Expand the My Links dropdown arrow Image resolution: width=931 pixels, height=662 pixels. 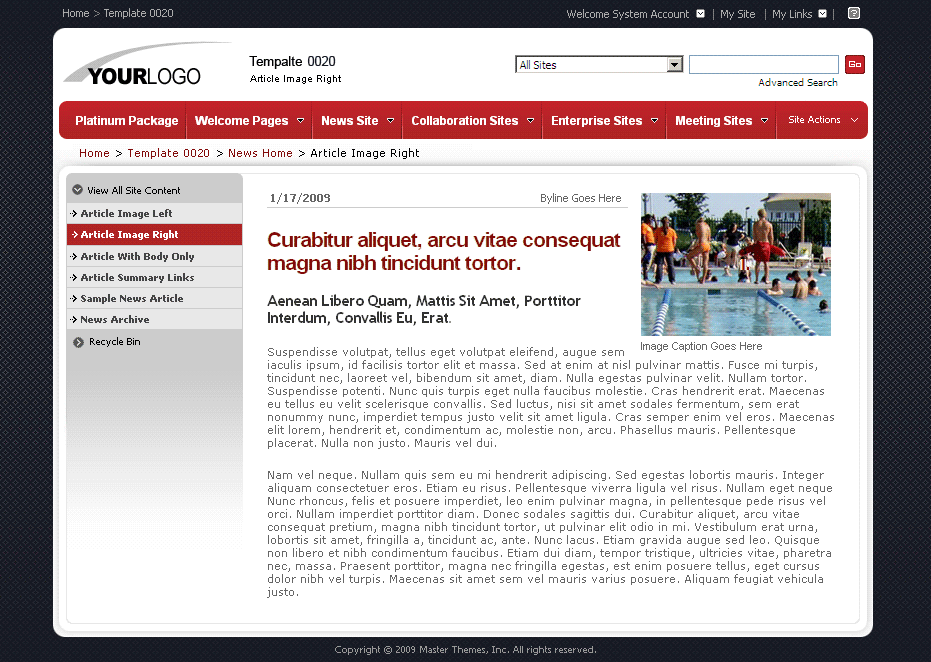coord(822,14)
